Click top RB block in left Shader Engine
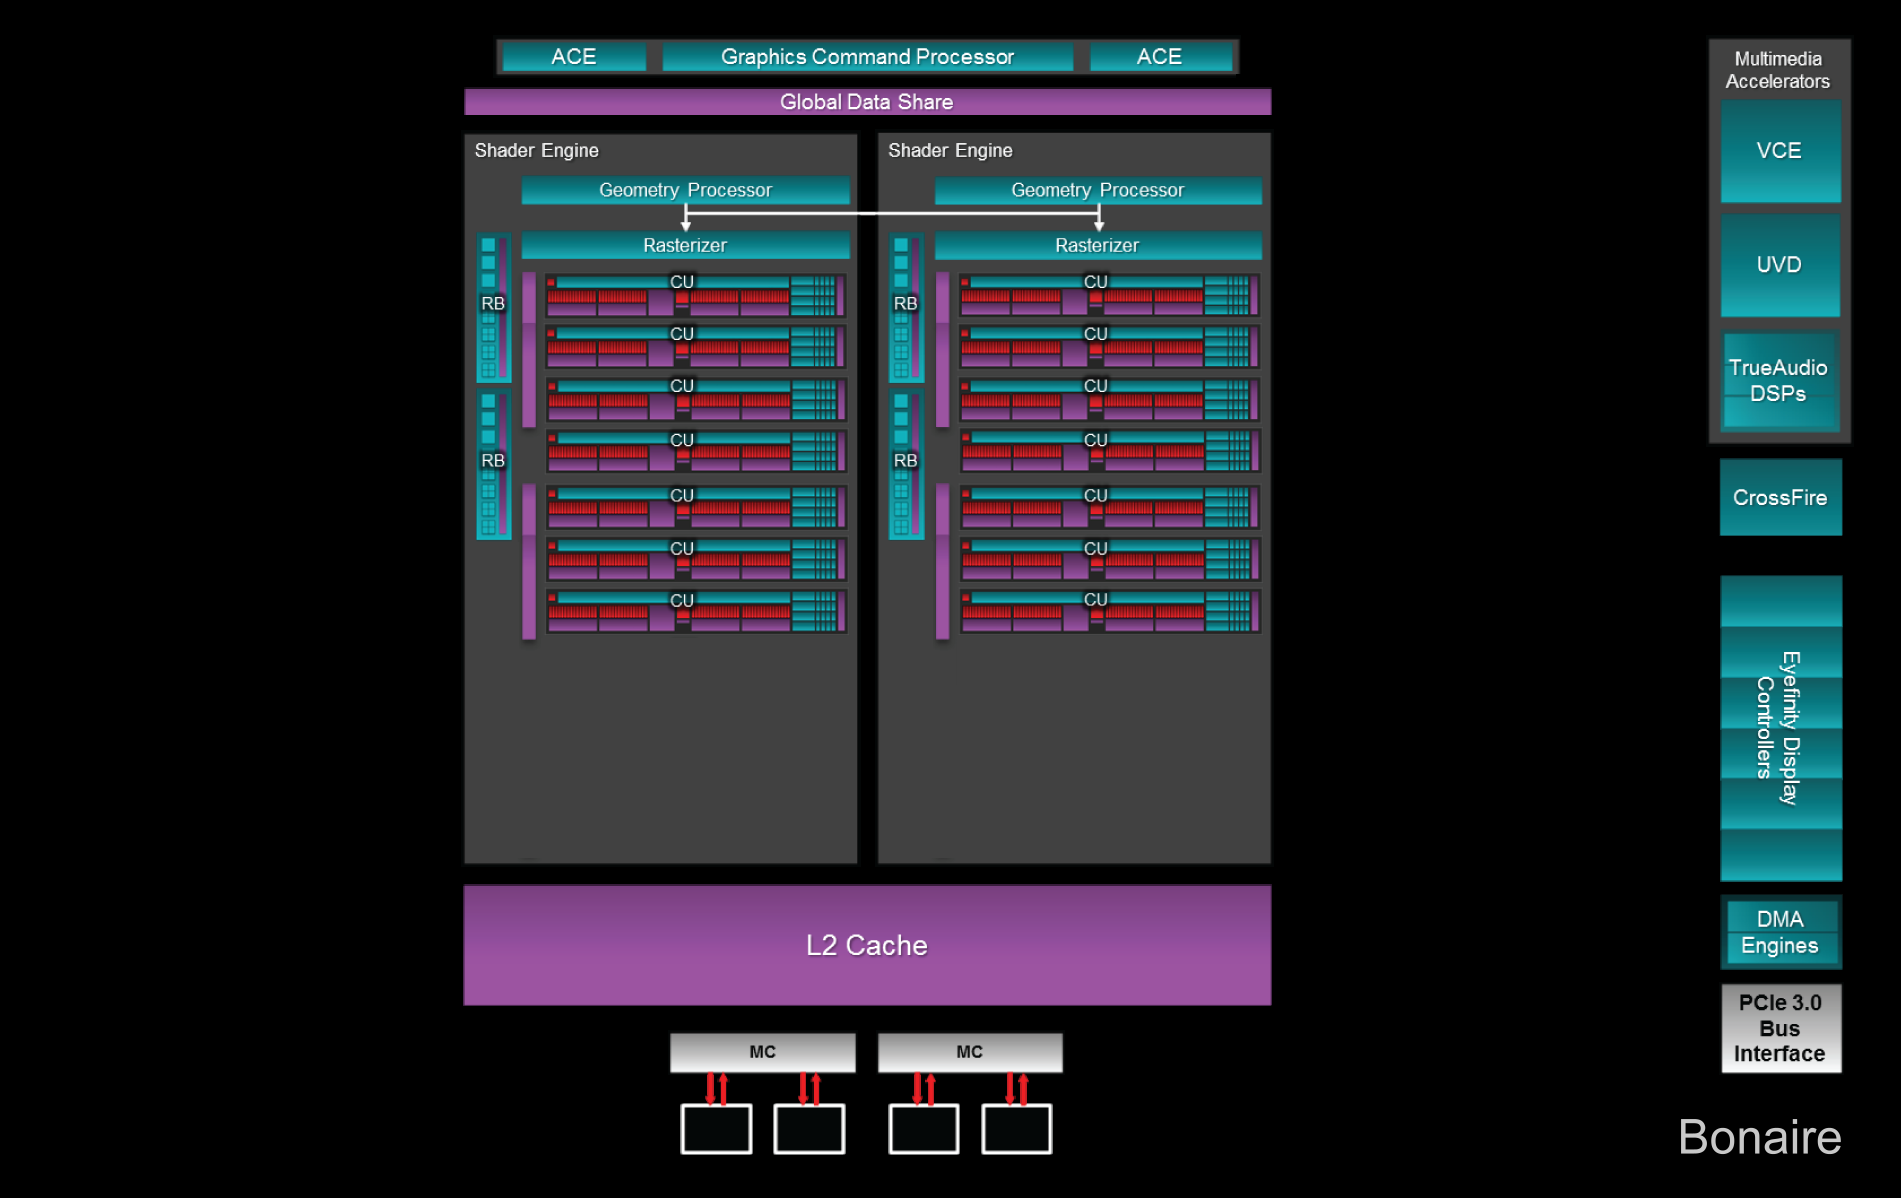The width and height of the screenshot is (1901, 1198). click(x=493, y=307)
